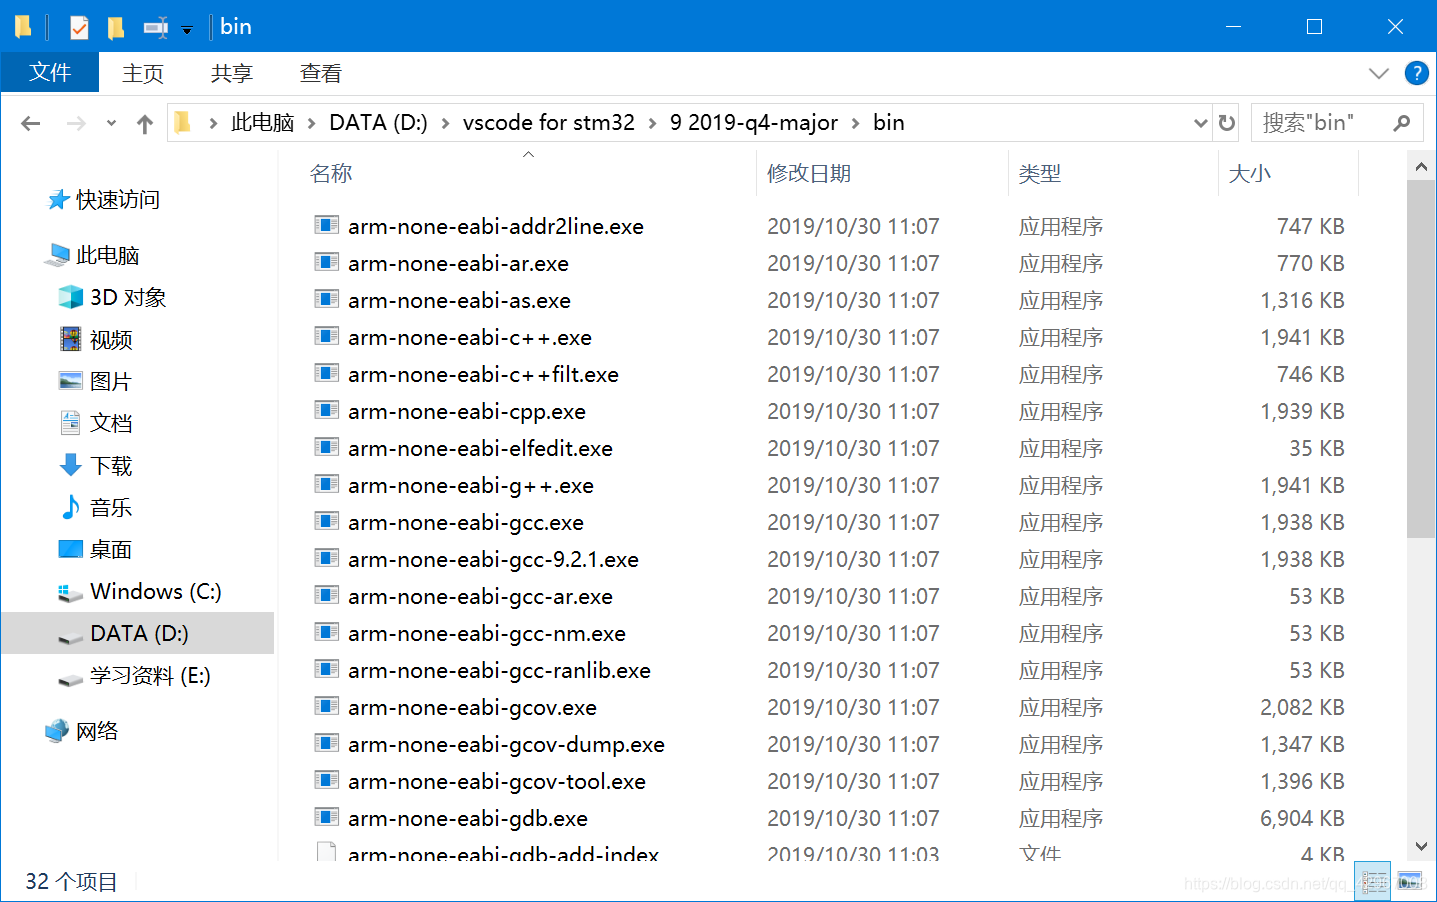The height and width of the screenshot is (902, 1437).
Task: Expand chevron after vscode for stm32 breadcrumb
Action: click(653, 123)
